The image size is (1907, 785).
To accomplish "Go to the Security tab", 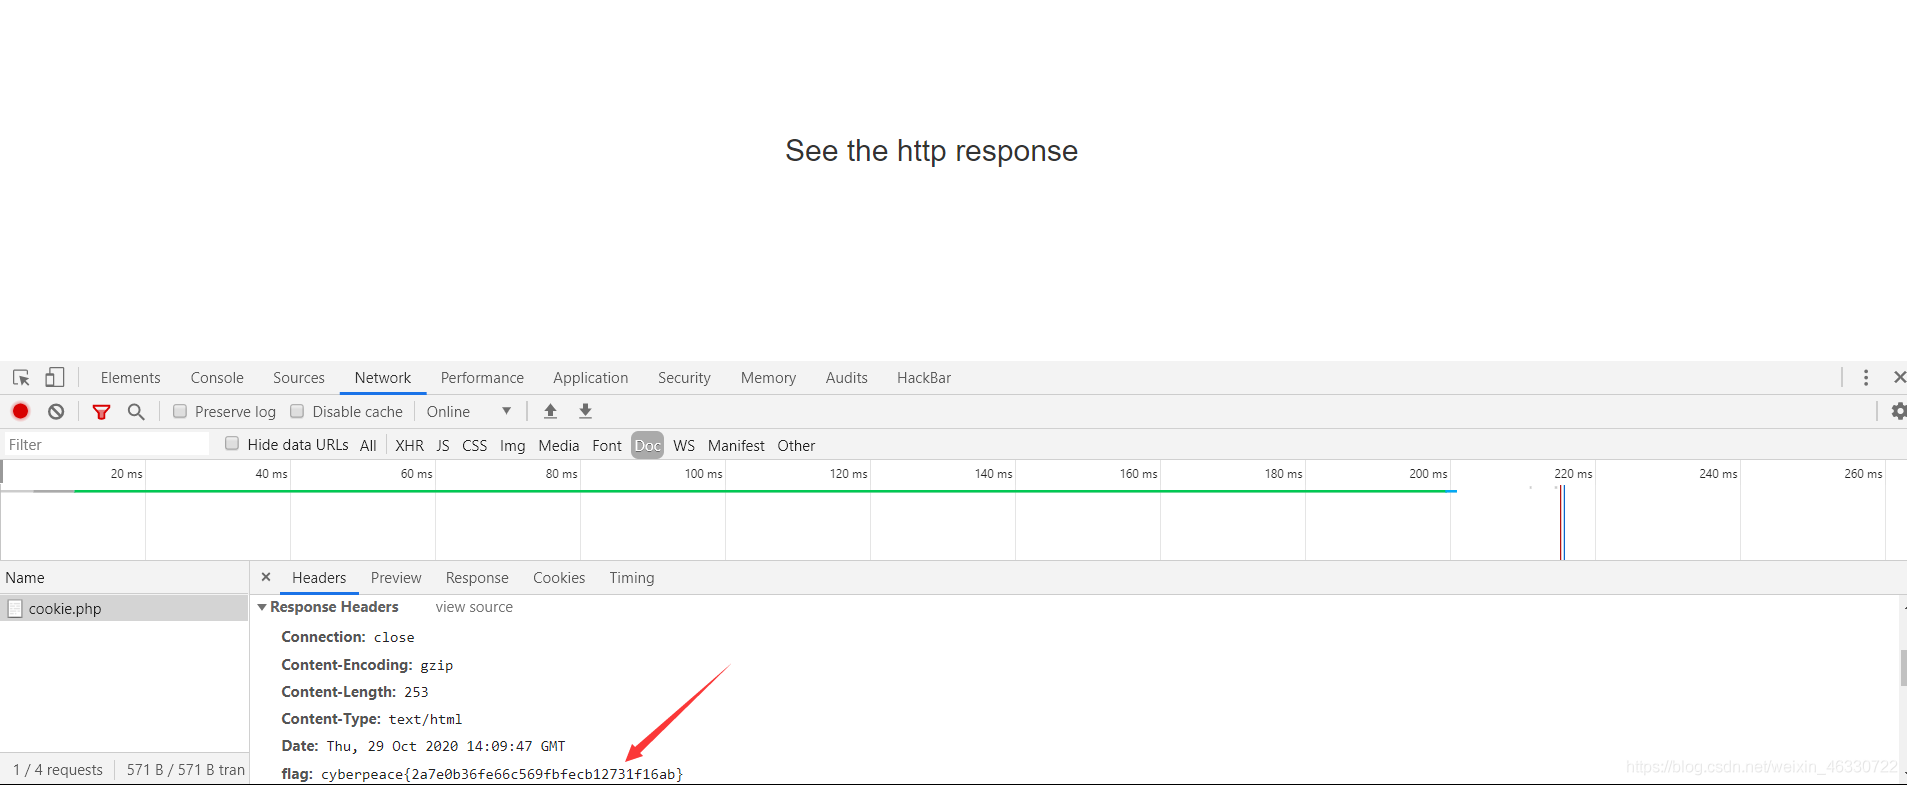I will point(684,378).
